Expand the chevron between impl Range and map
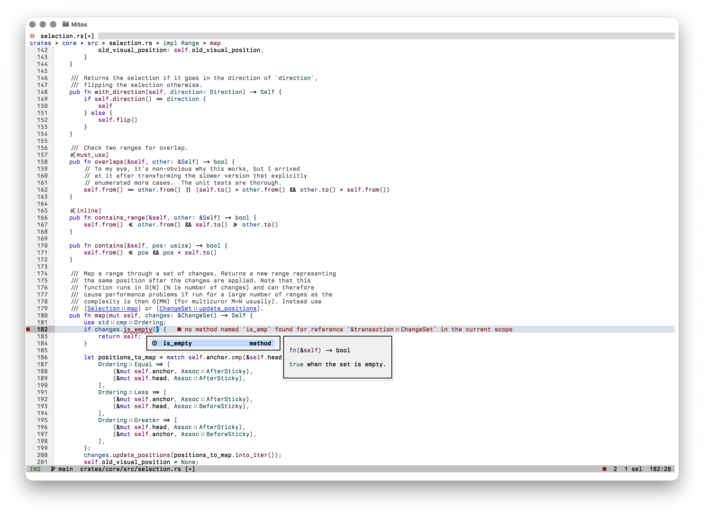The height and width of the screenshot is (514, 704). coord(204,43)
